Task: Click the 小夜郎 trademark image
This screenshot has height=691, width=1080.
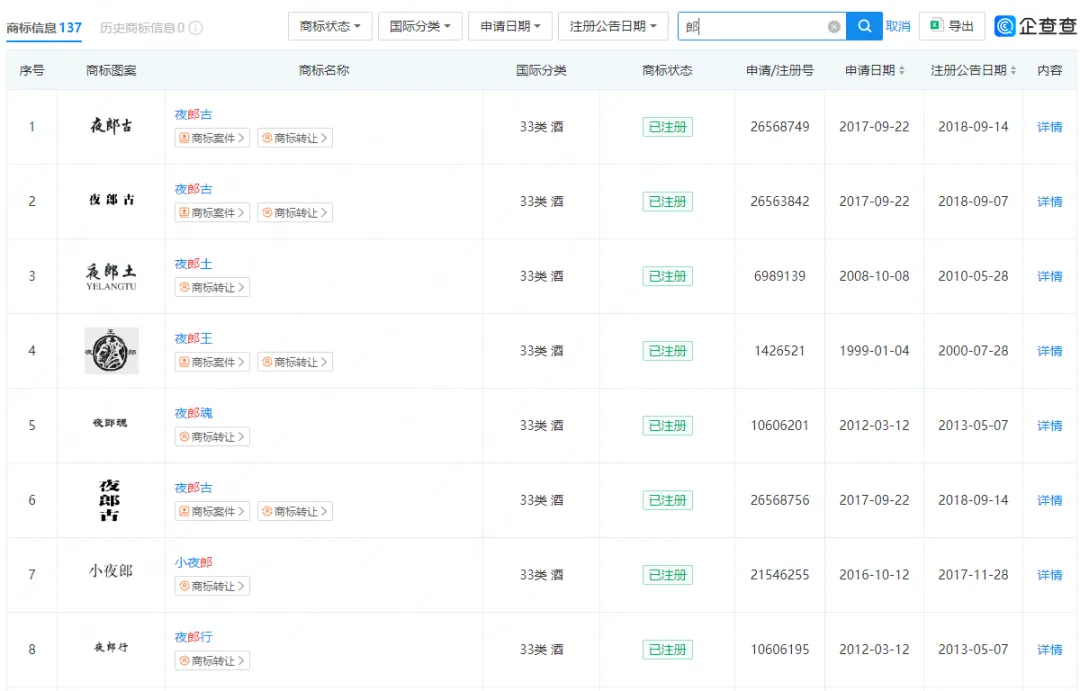Action: pyautogui.click(x=111, y=570)
